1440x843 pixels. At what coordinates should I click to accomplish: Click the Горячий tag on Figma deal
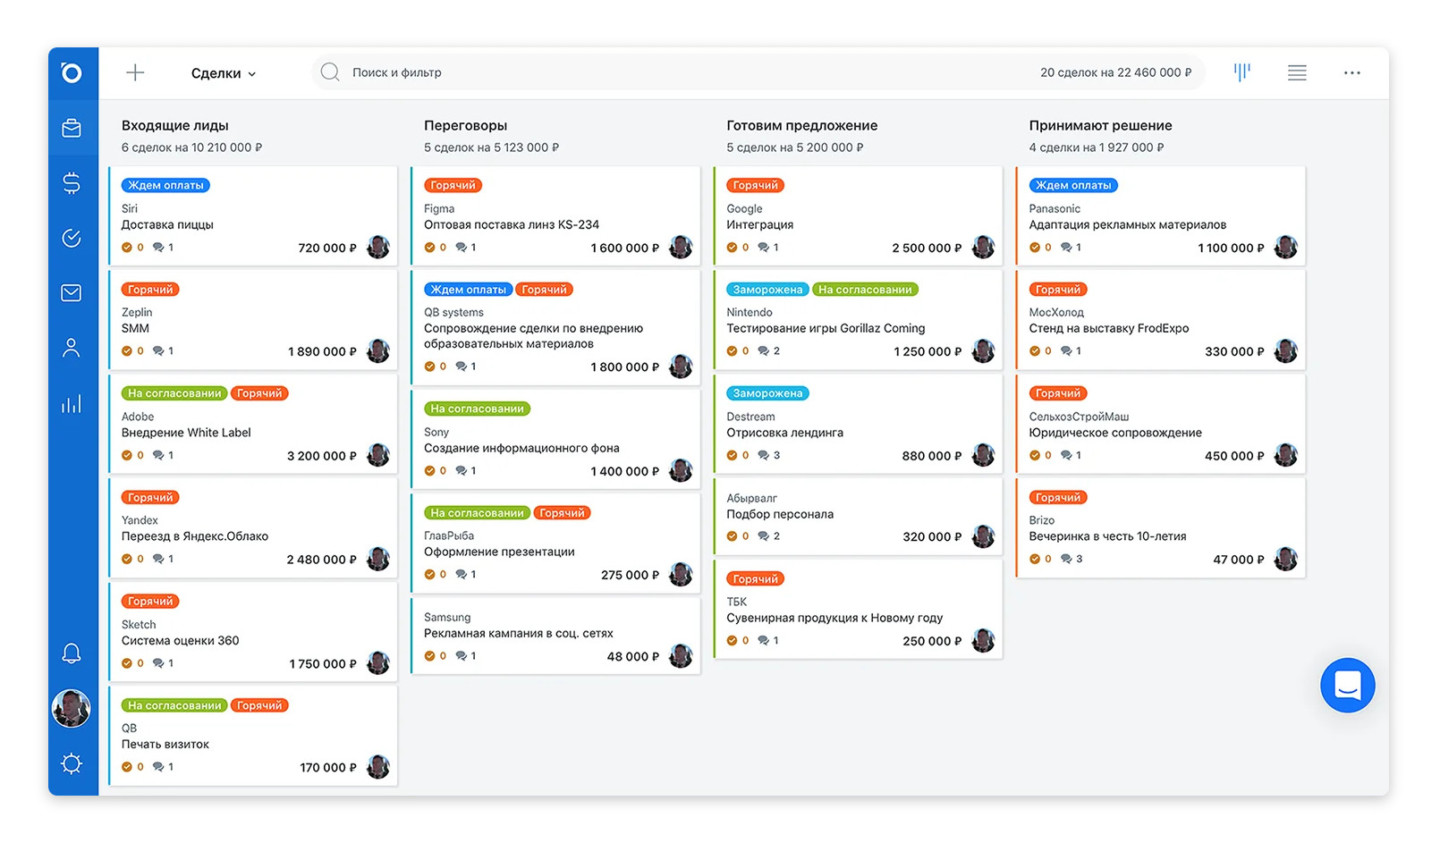click(x=453, y=185)
